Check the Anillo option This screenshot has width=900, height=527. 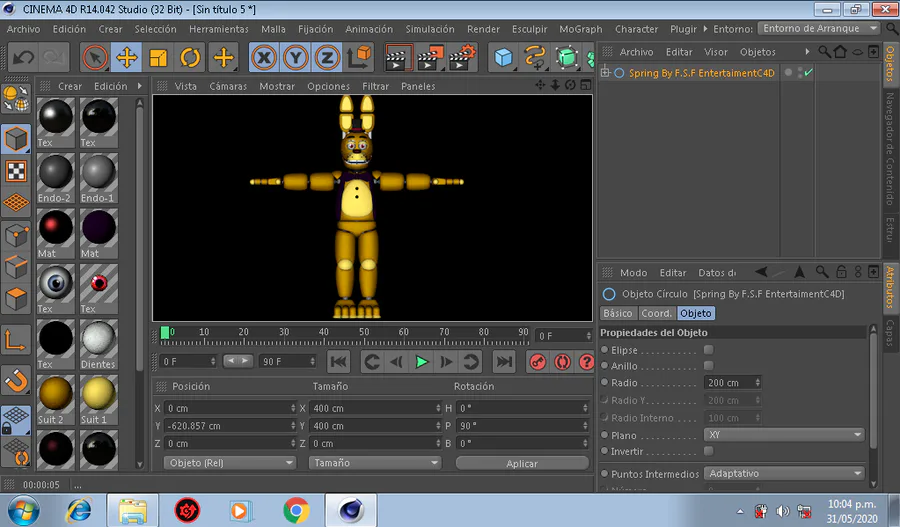point(708,366)
